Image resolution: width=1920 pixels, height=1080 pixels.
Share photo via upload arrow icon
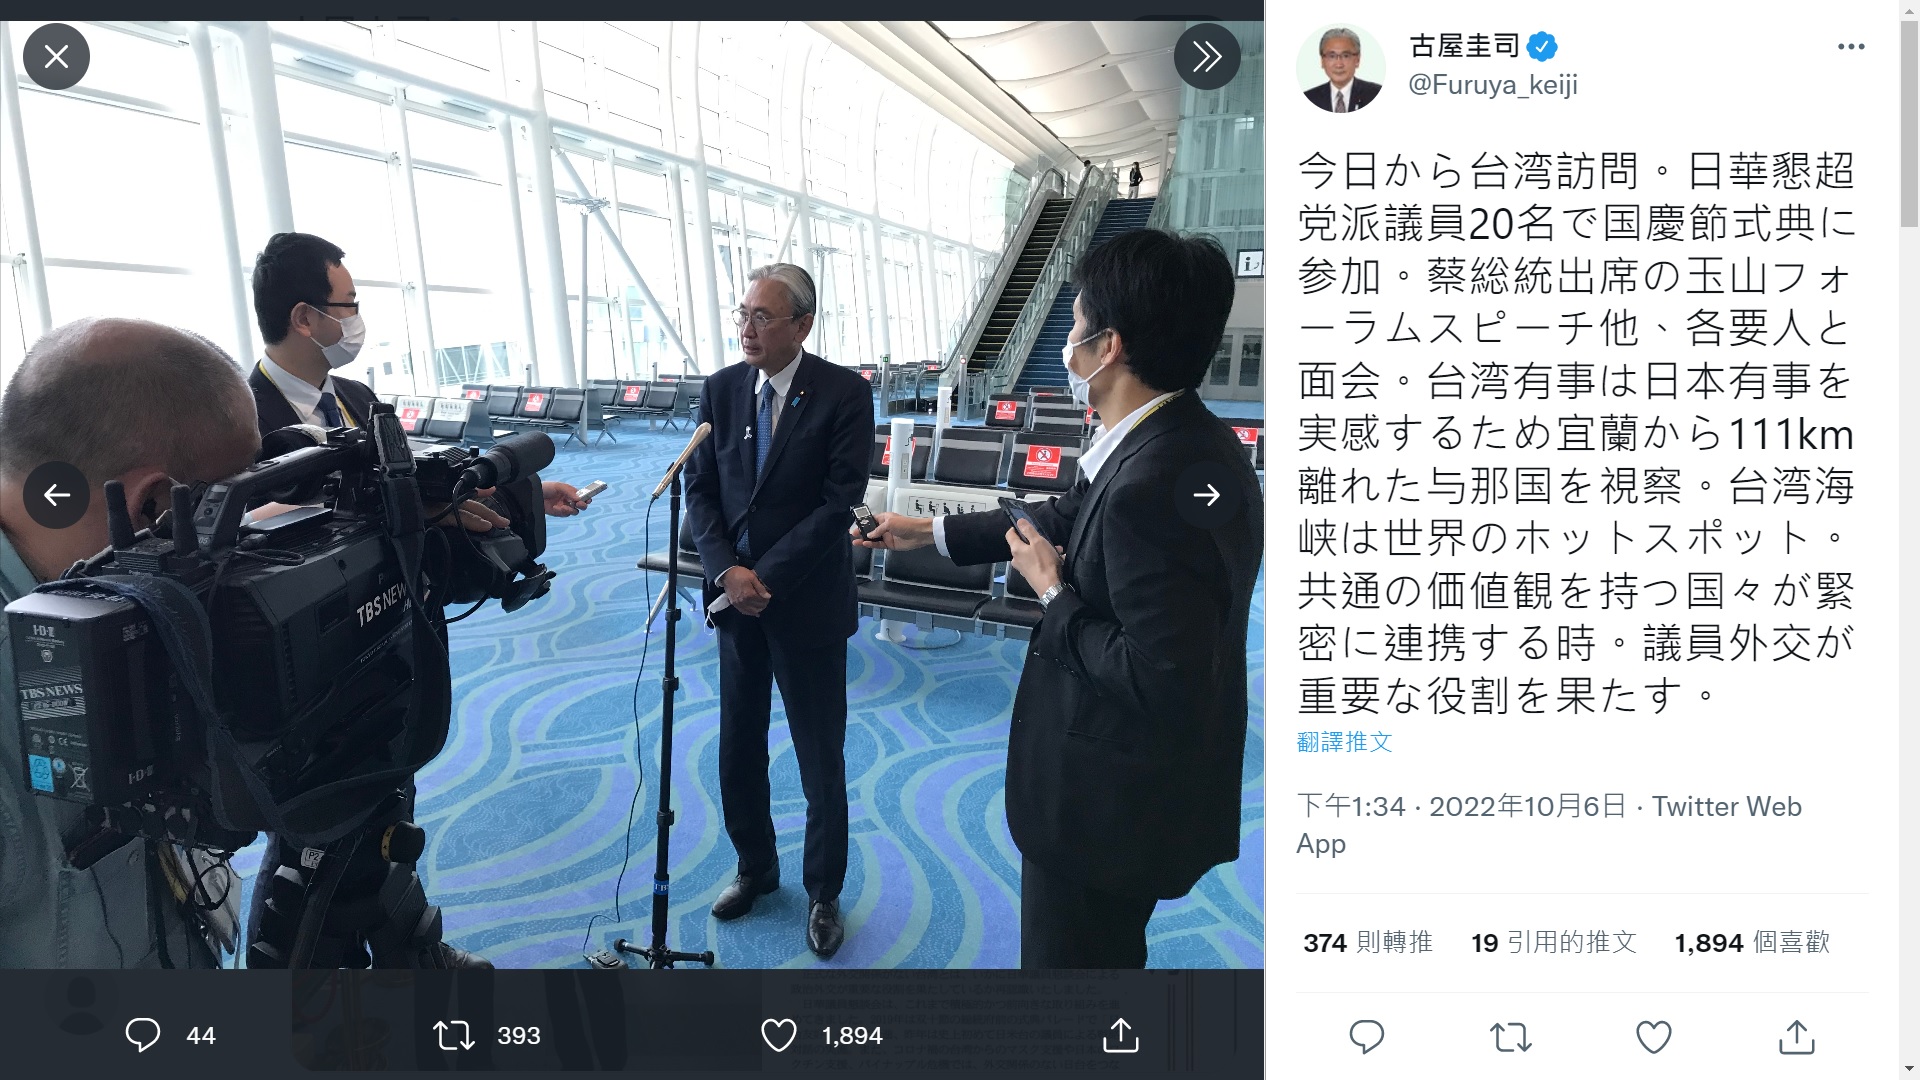point(1121,1035)
